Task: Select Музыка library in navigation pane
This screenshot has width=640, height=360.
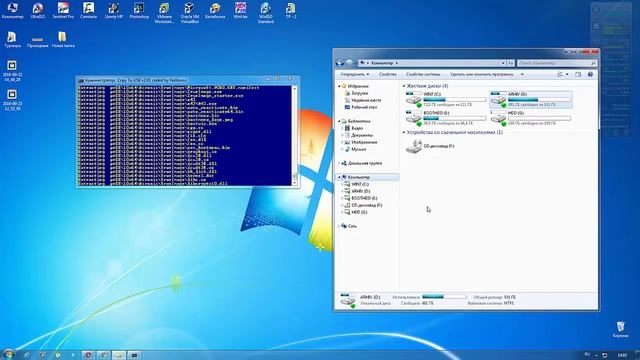Action: (x=358, y=149)
